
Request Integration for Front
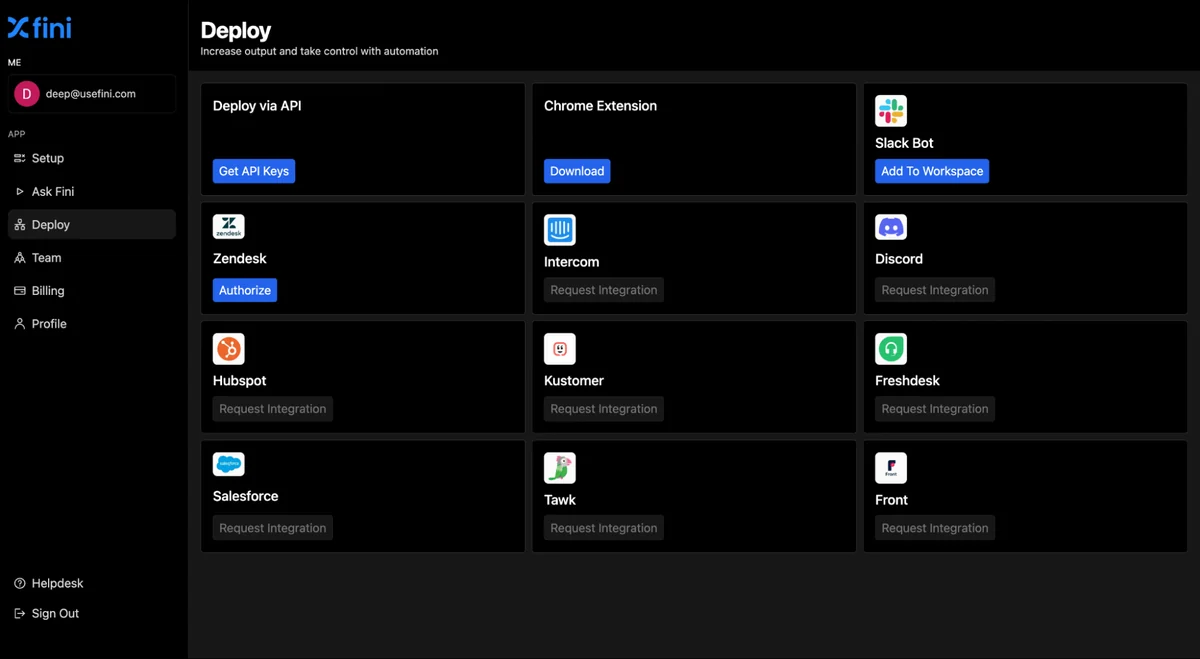(x=935, y=528)
